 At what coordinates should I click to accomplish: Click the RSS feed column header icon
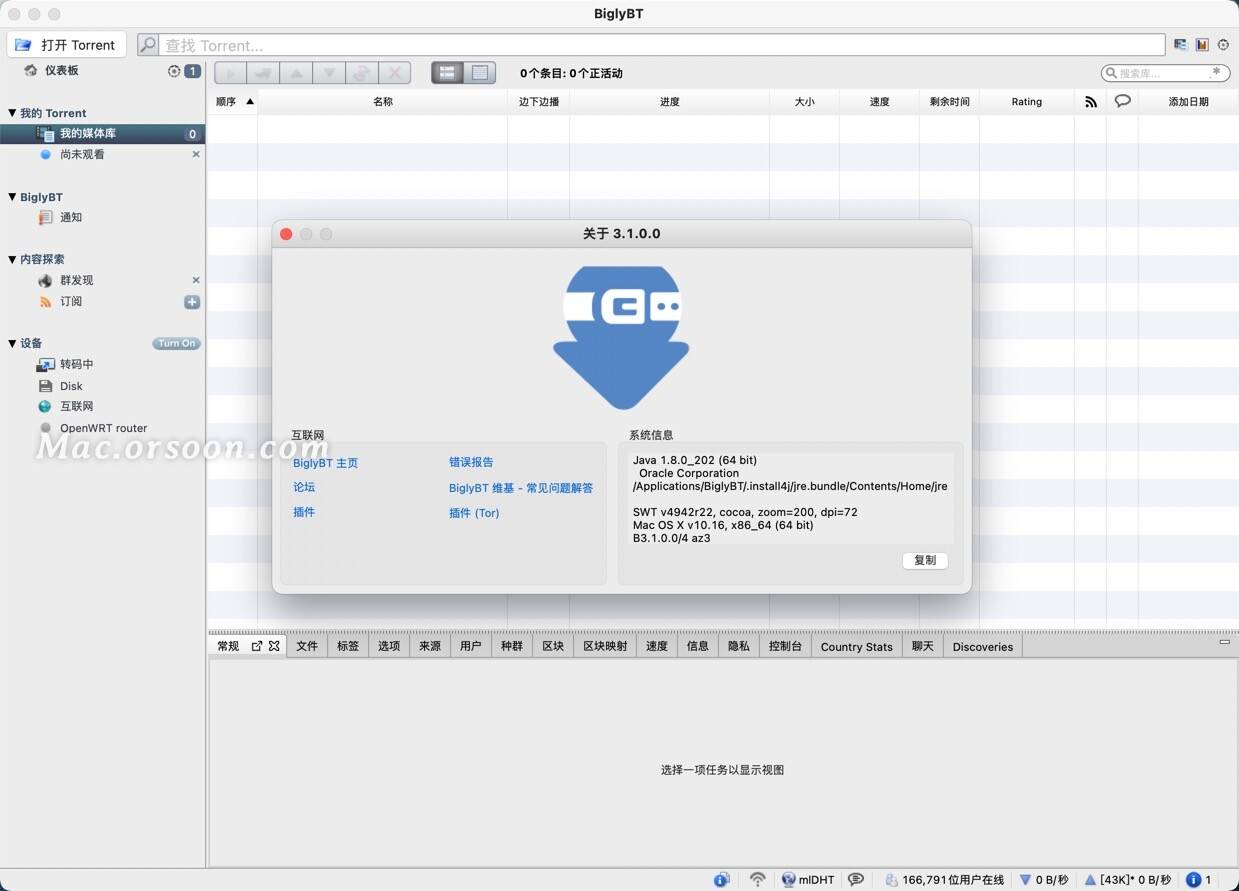1090,101
